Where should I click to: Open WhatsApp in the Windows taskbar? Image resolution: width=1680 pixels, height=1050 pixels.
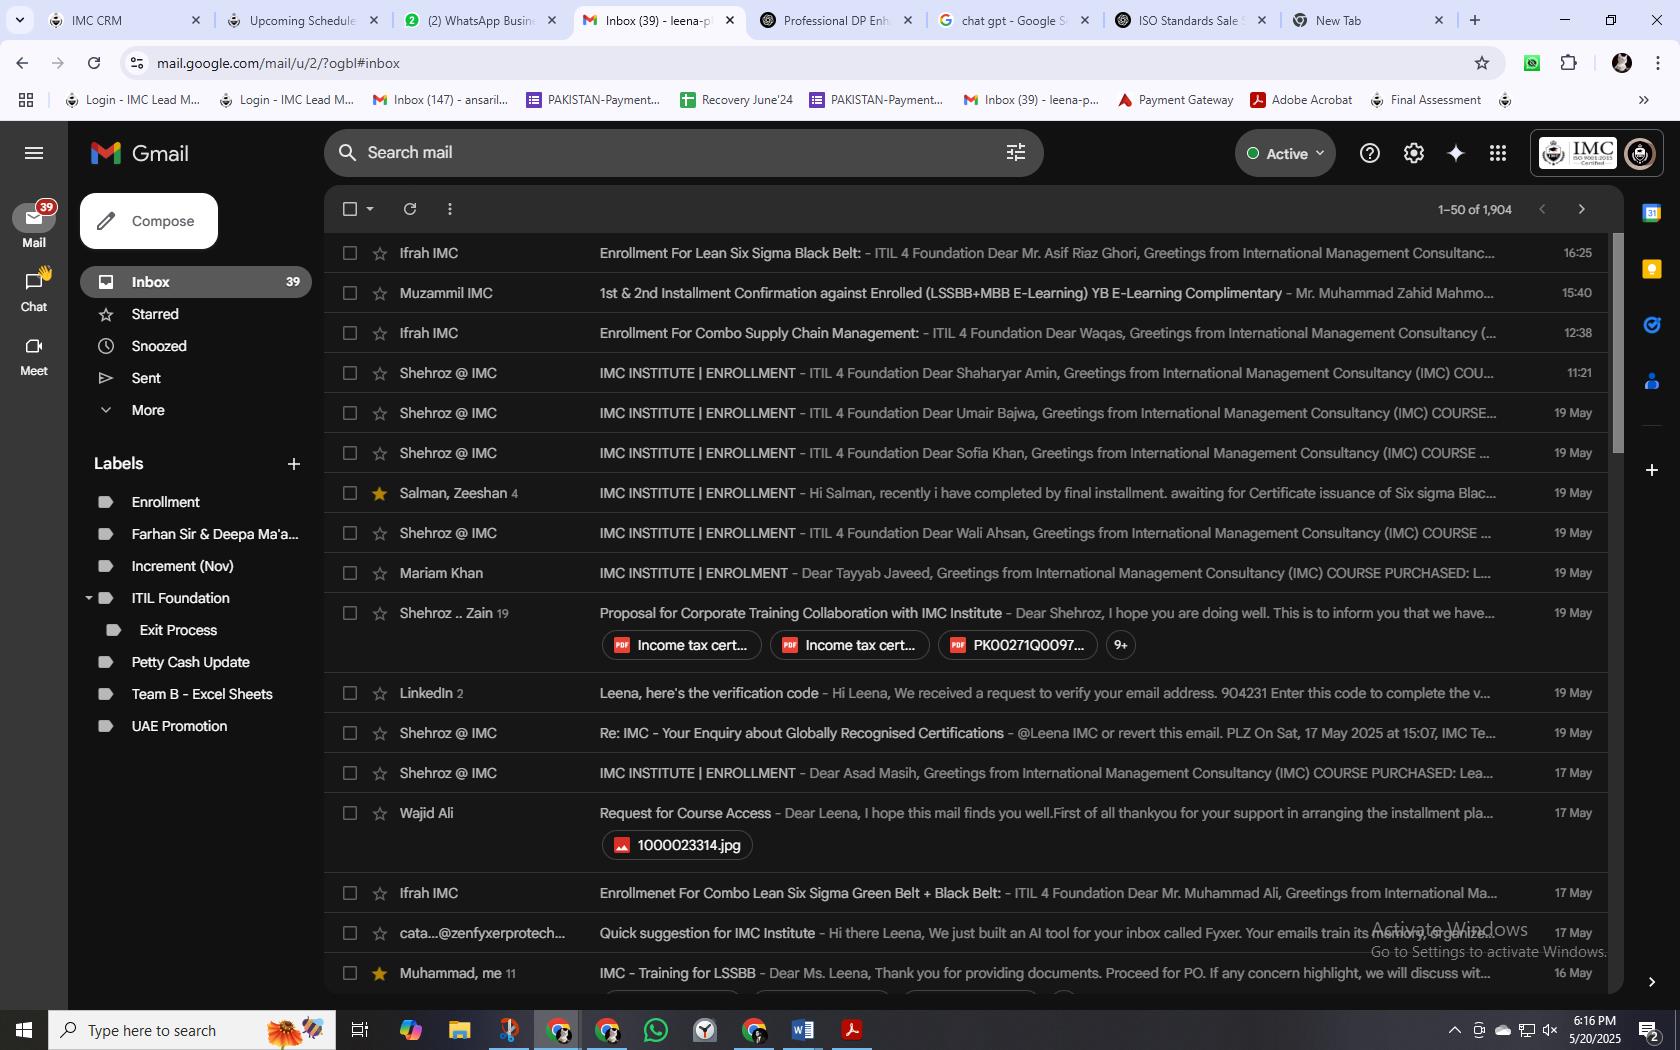point(656,1030)
